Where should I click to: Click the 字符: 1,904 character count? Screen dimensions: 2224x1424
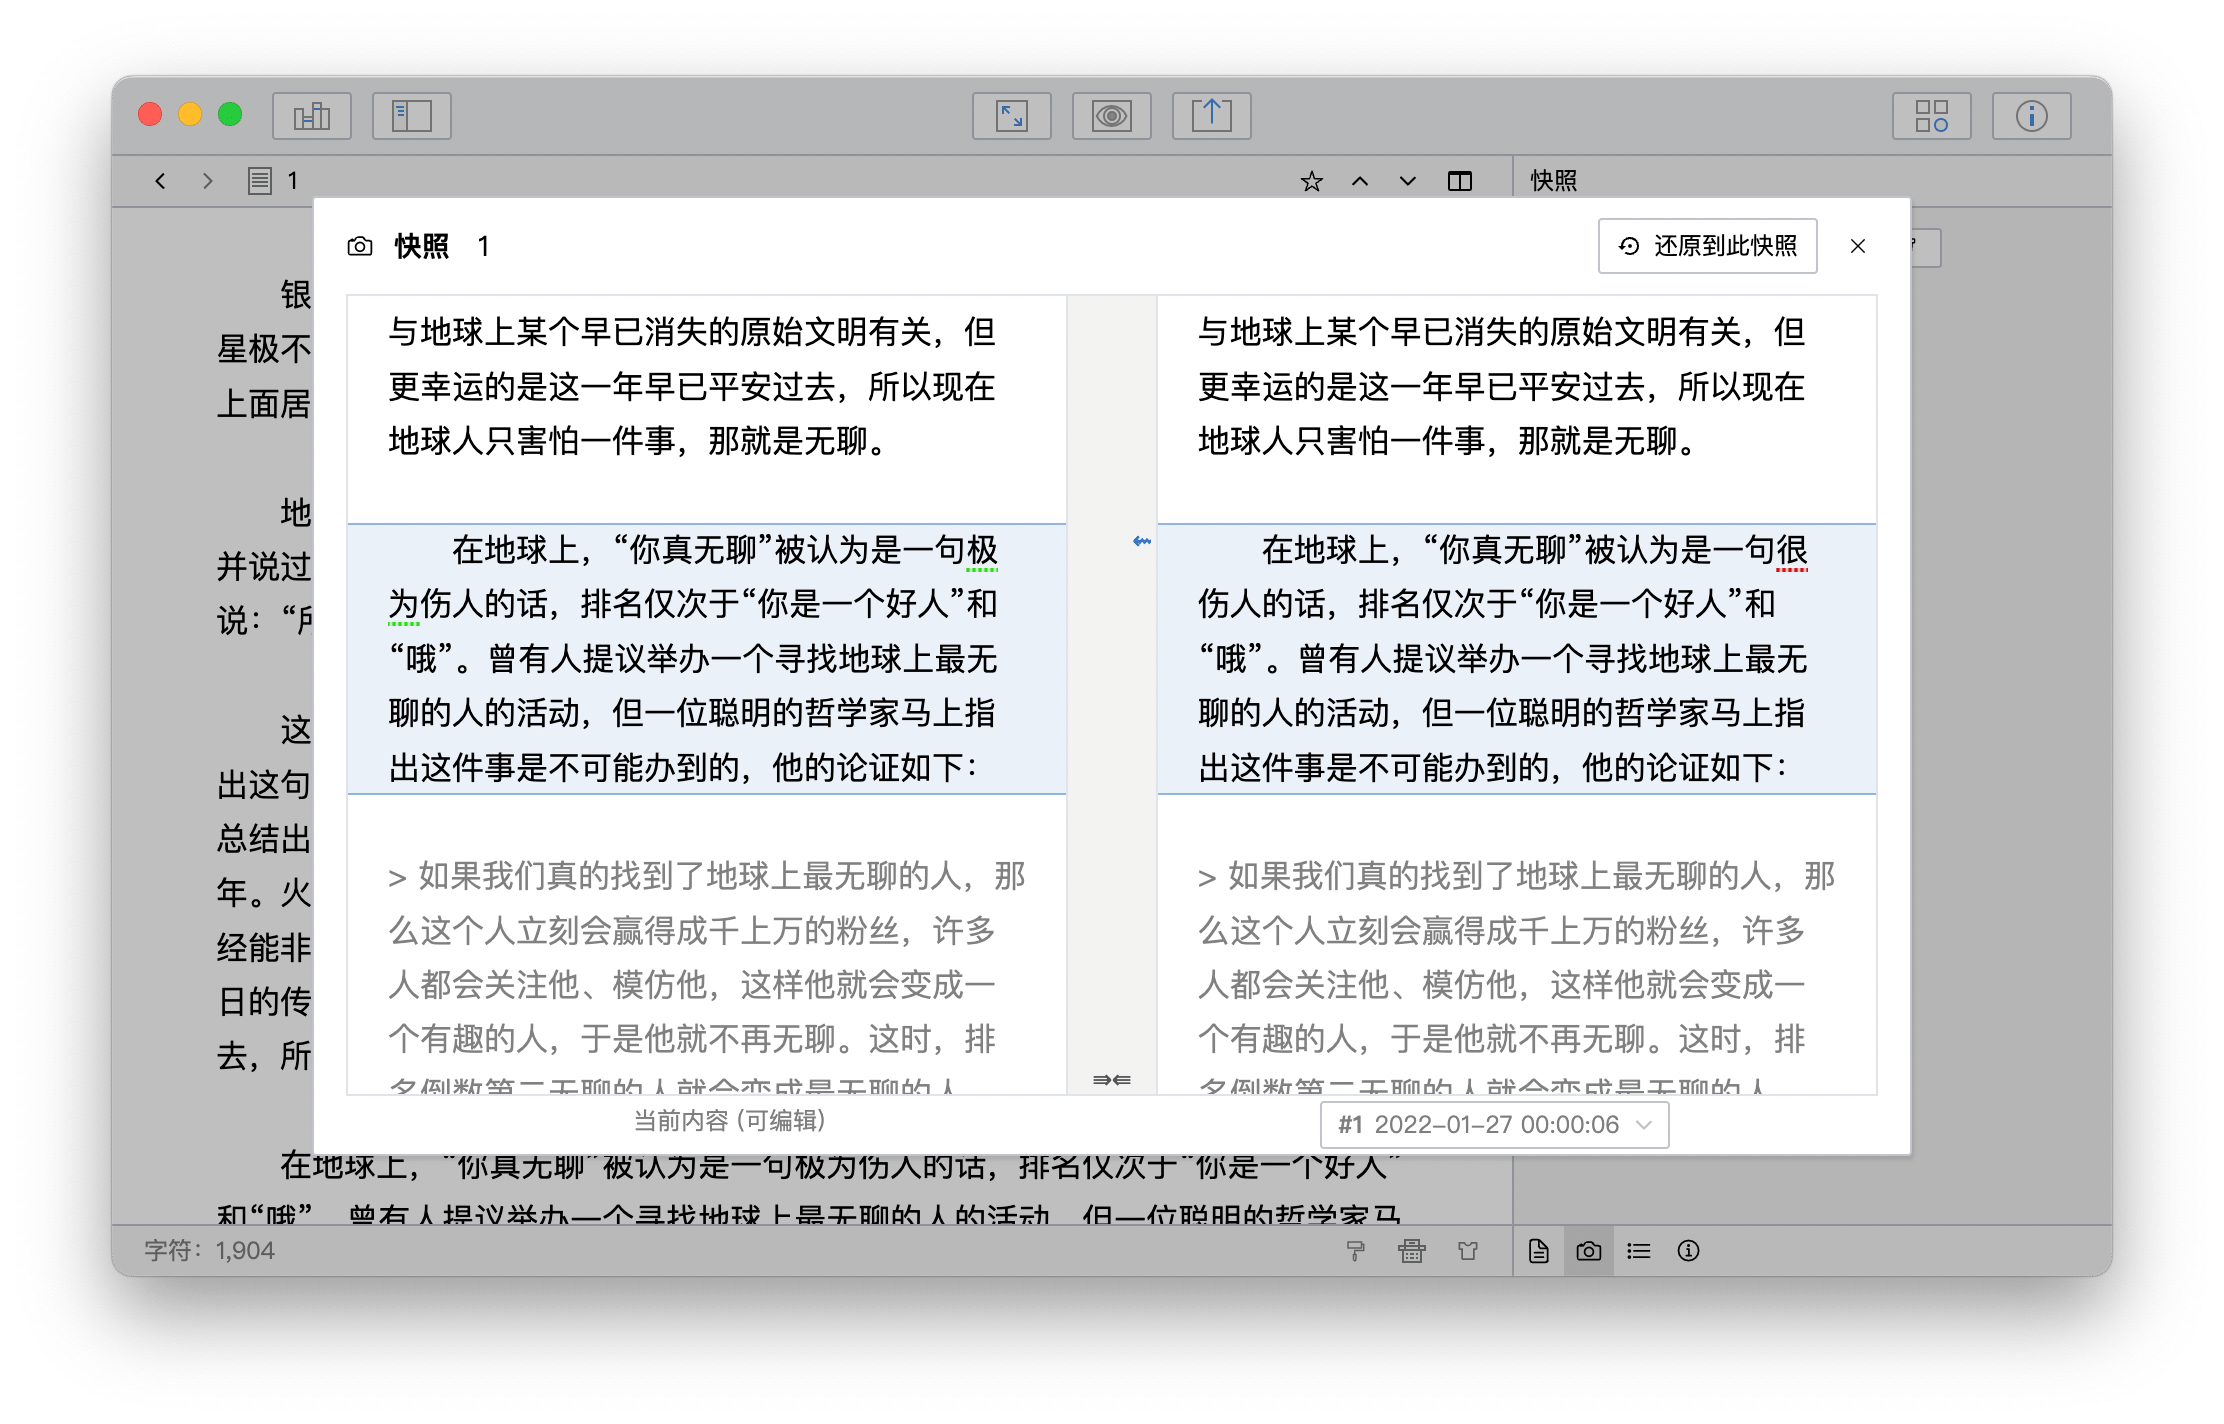[209, 1251]
